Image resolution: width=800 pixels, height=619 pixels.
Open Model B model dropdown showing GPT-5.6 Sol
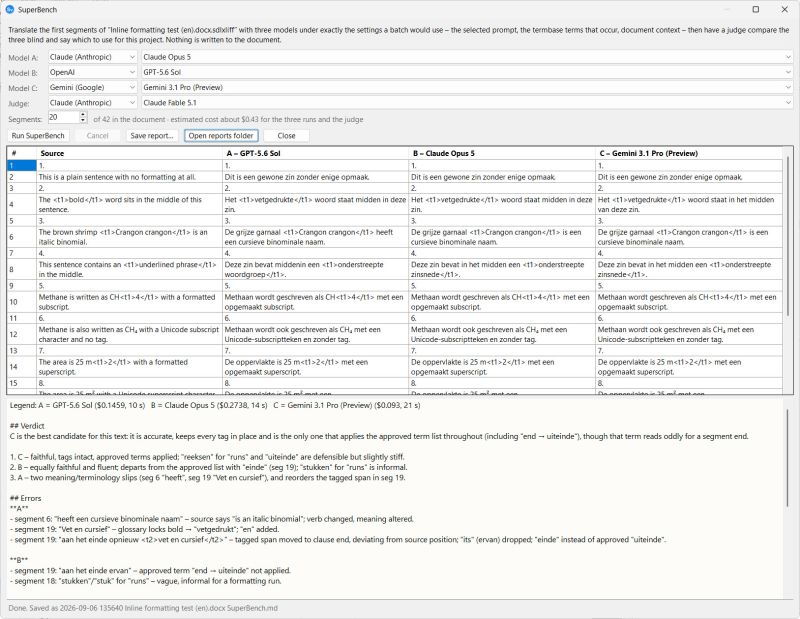(x=467, y=72)
